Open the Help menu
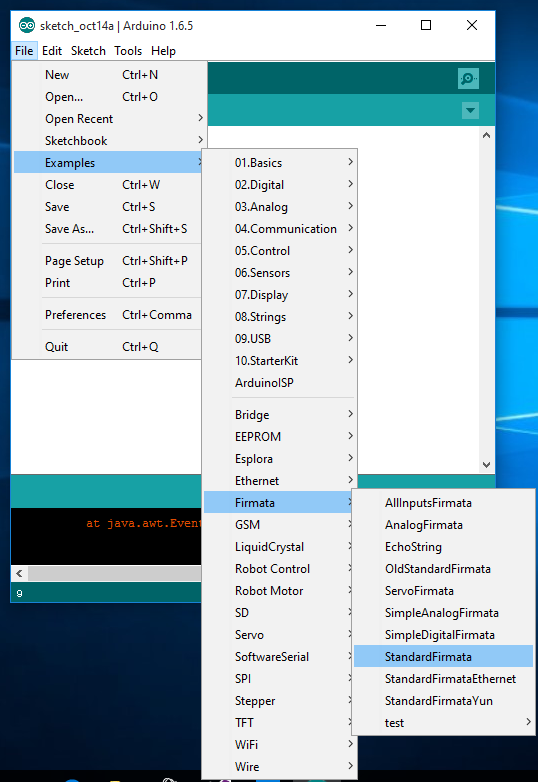Image resolution: width=538 pixels, height=782 pixels. pos(164,51)
